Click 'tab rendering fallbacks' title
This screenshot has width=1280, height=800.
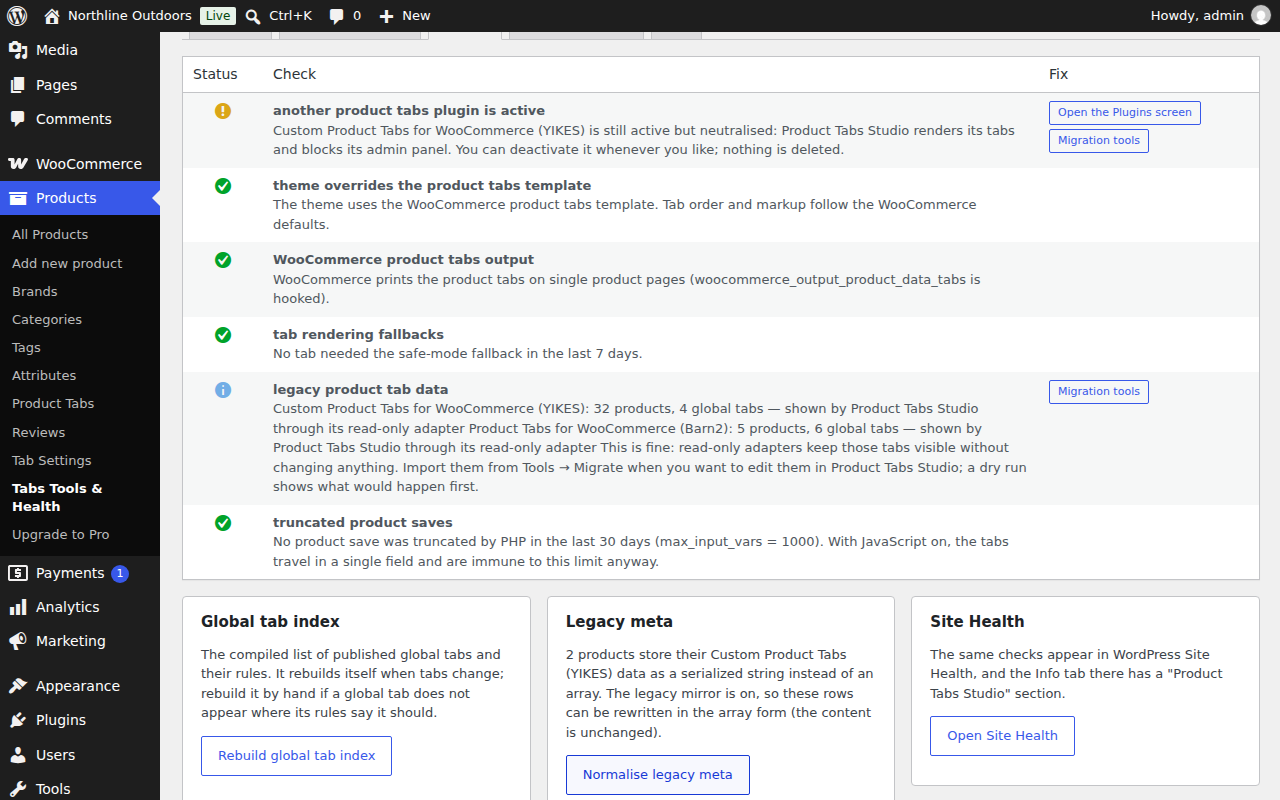[360, 335]
